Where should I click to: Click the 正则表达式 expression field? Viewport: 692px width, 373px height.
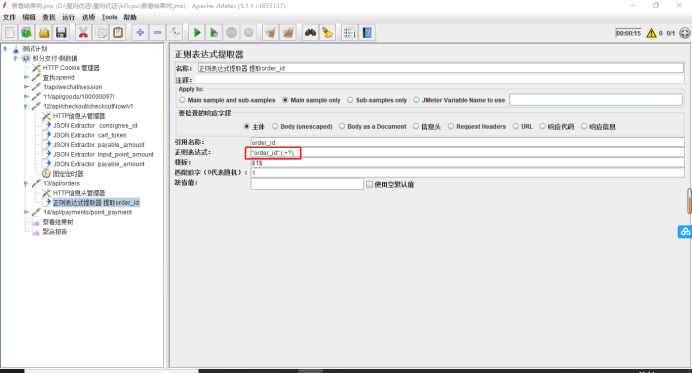point(467,153)
